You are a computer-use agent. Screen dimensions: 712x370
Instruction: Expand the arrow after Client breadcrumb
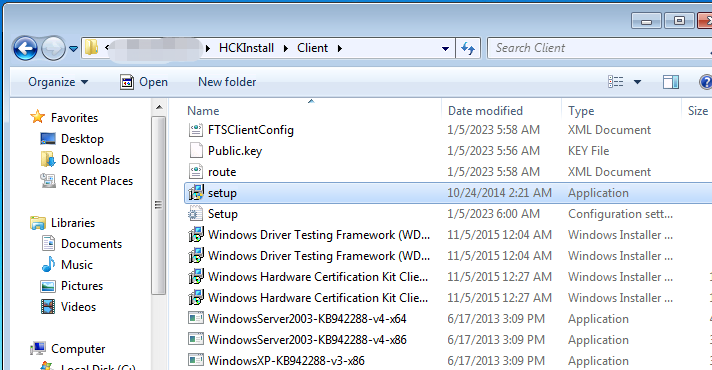point(340,48)
